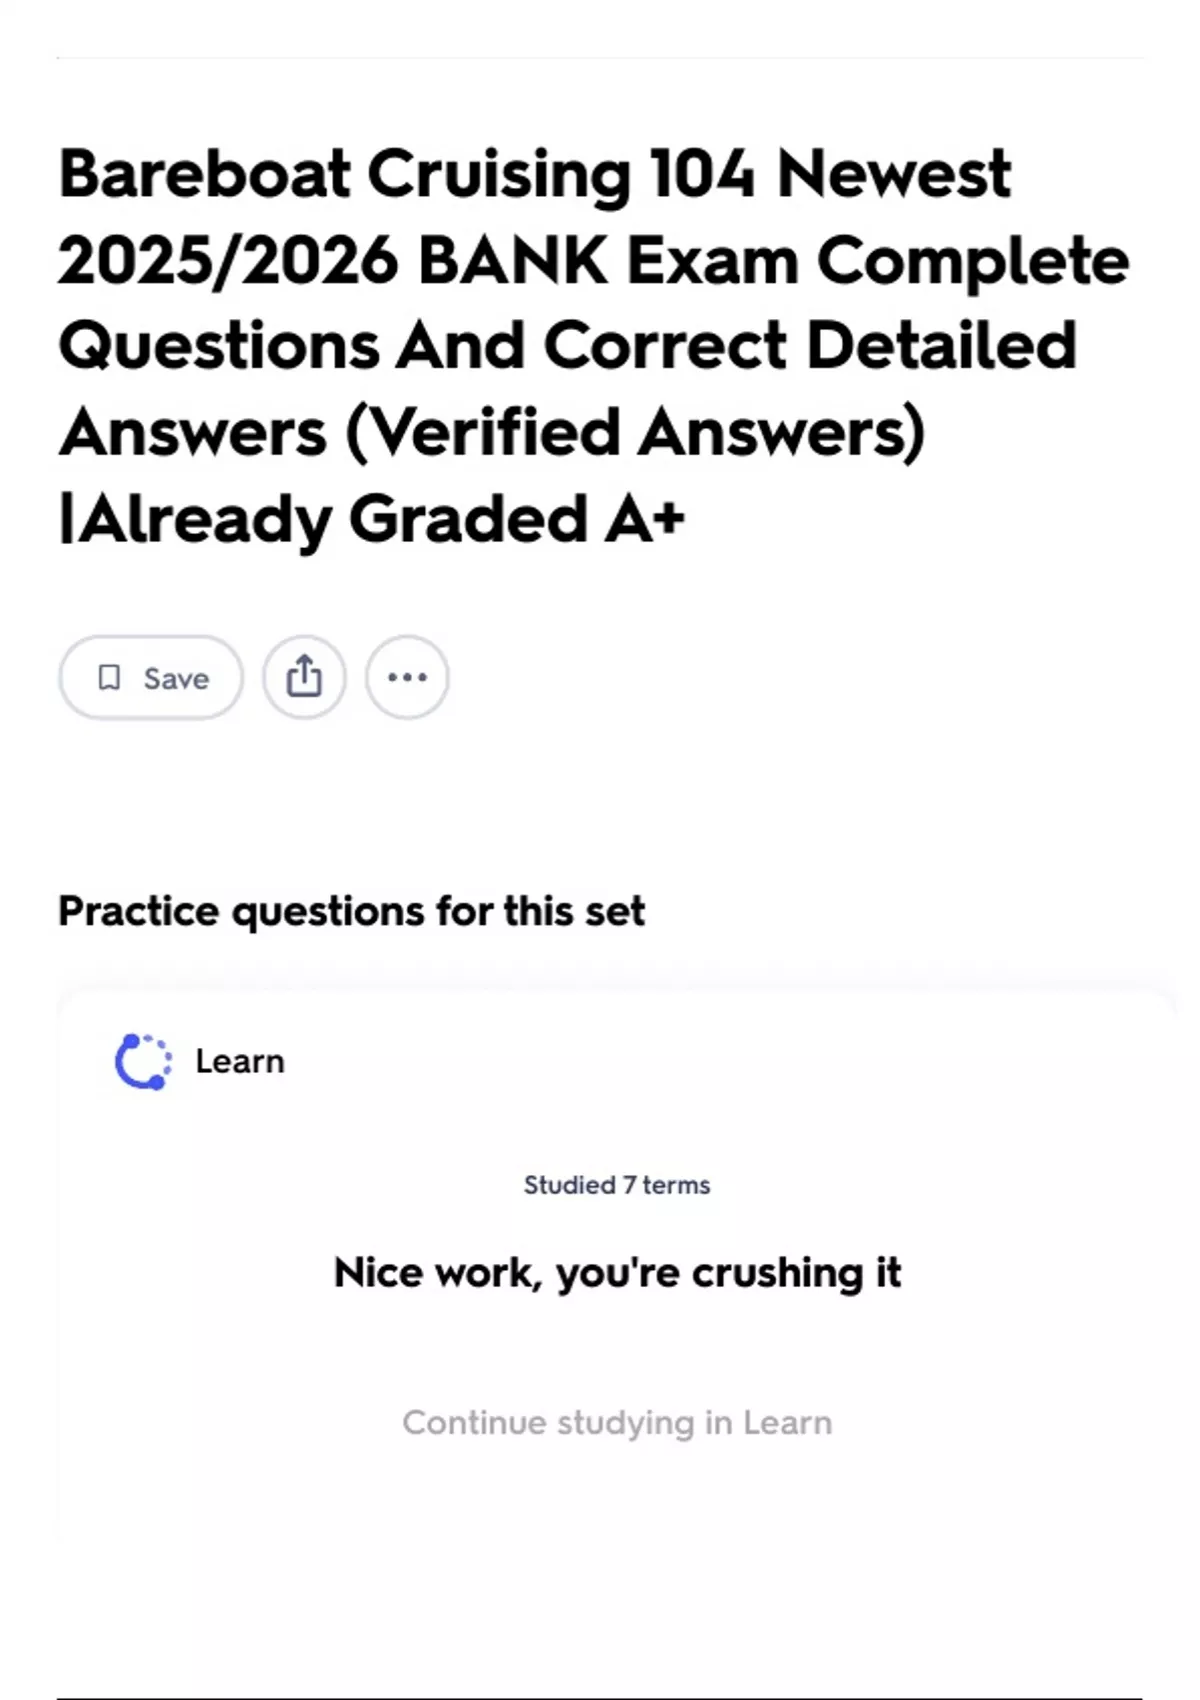Click the word Newest in the title
The image size is (1200, 1700).
(x=894, y=174)
